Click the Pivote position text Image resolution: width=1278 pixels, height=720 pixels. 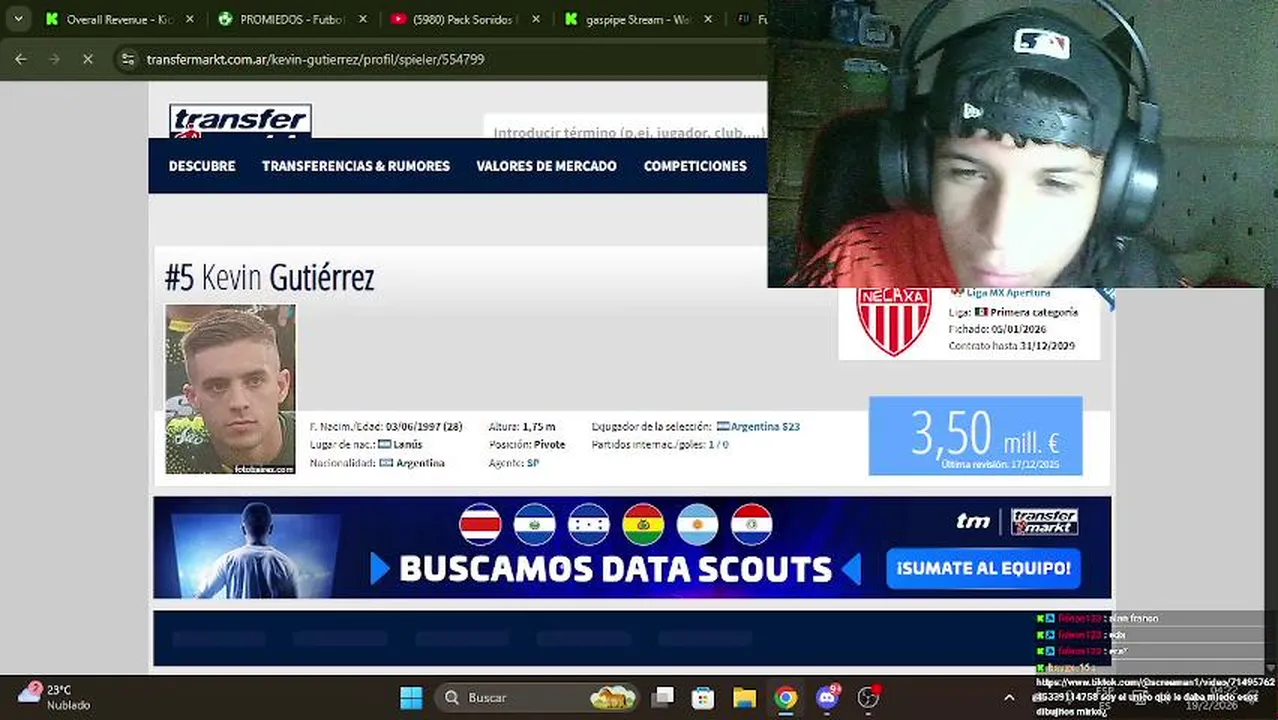pos(549,444)
